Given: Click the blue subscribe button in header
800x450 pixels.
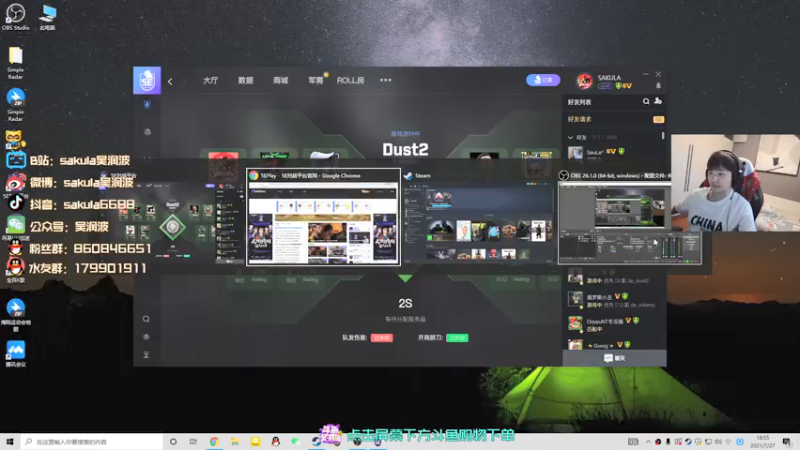Looking at the screenshot, I should (543, 80).
